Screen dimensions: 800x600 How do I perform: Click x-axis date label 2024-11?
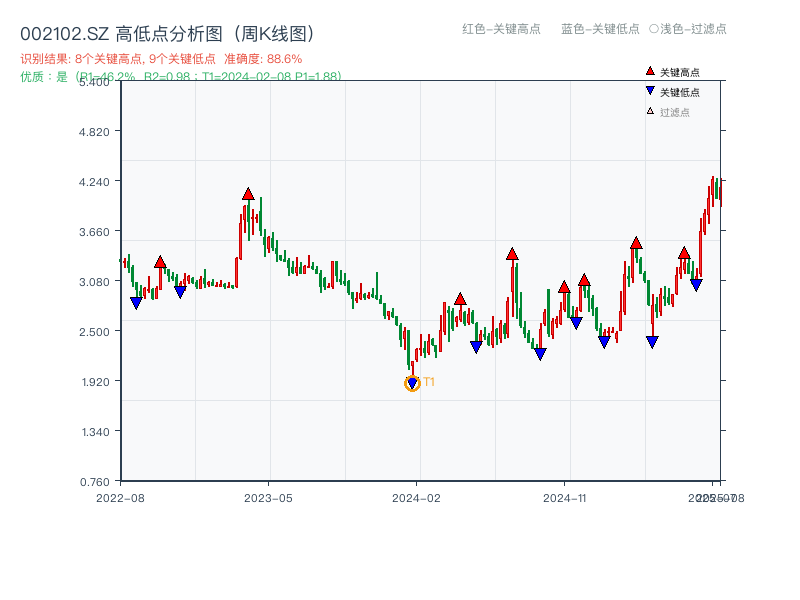(565, 498)
